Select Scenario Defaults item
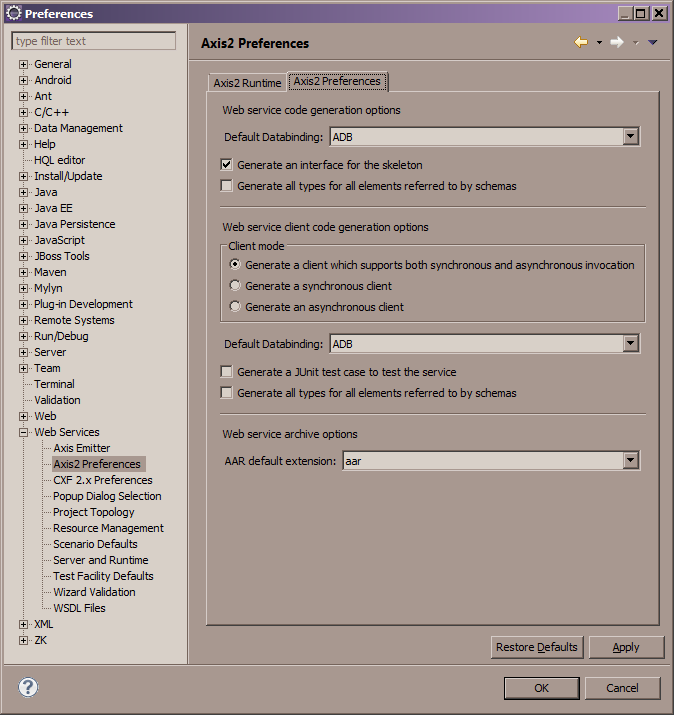This screenshot has height=715, width=674. [x=95, y=544]
